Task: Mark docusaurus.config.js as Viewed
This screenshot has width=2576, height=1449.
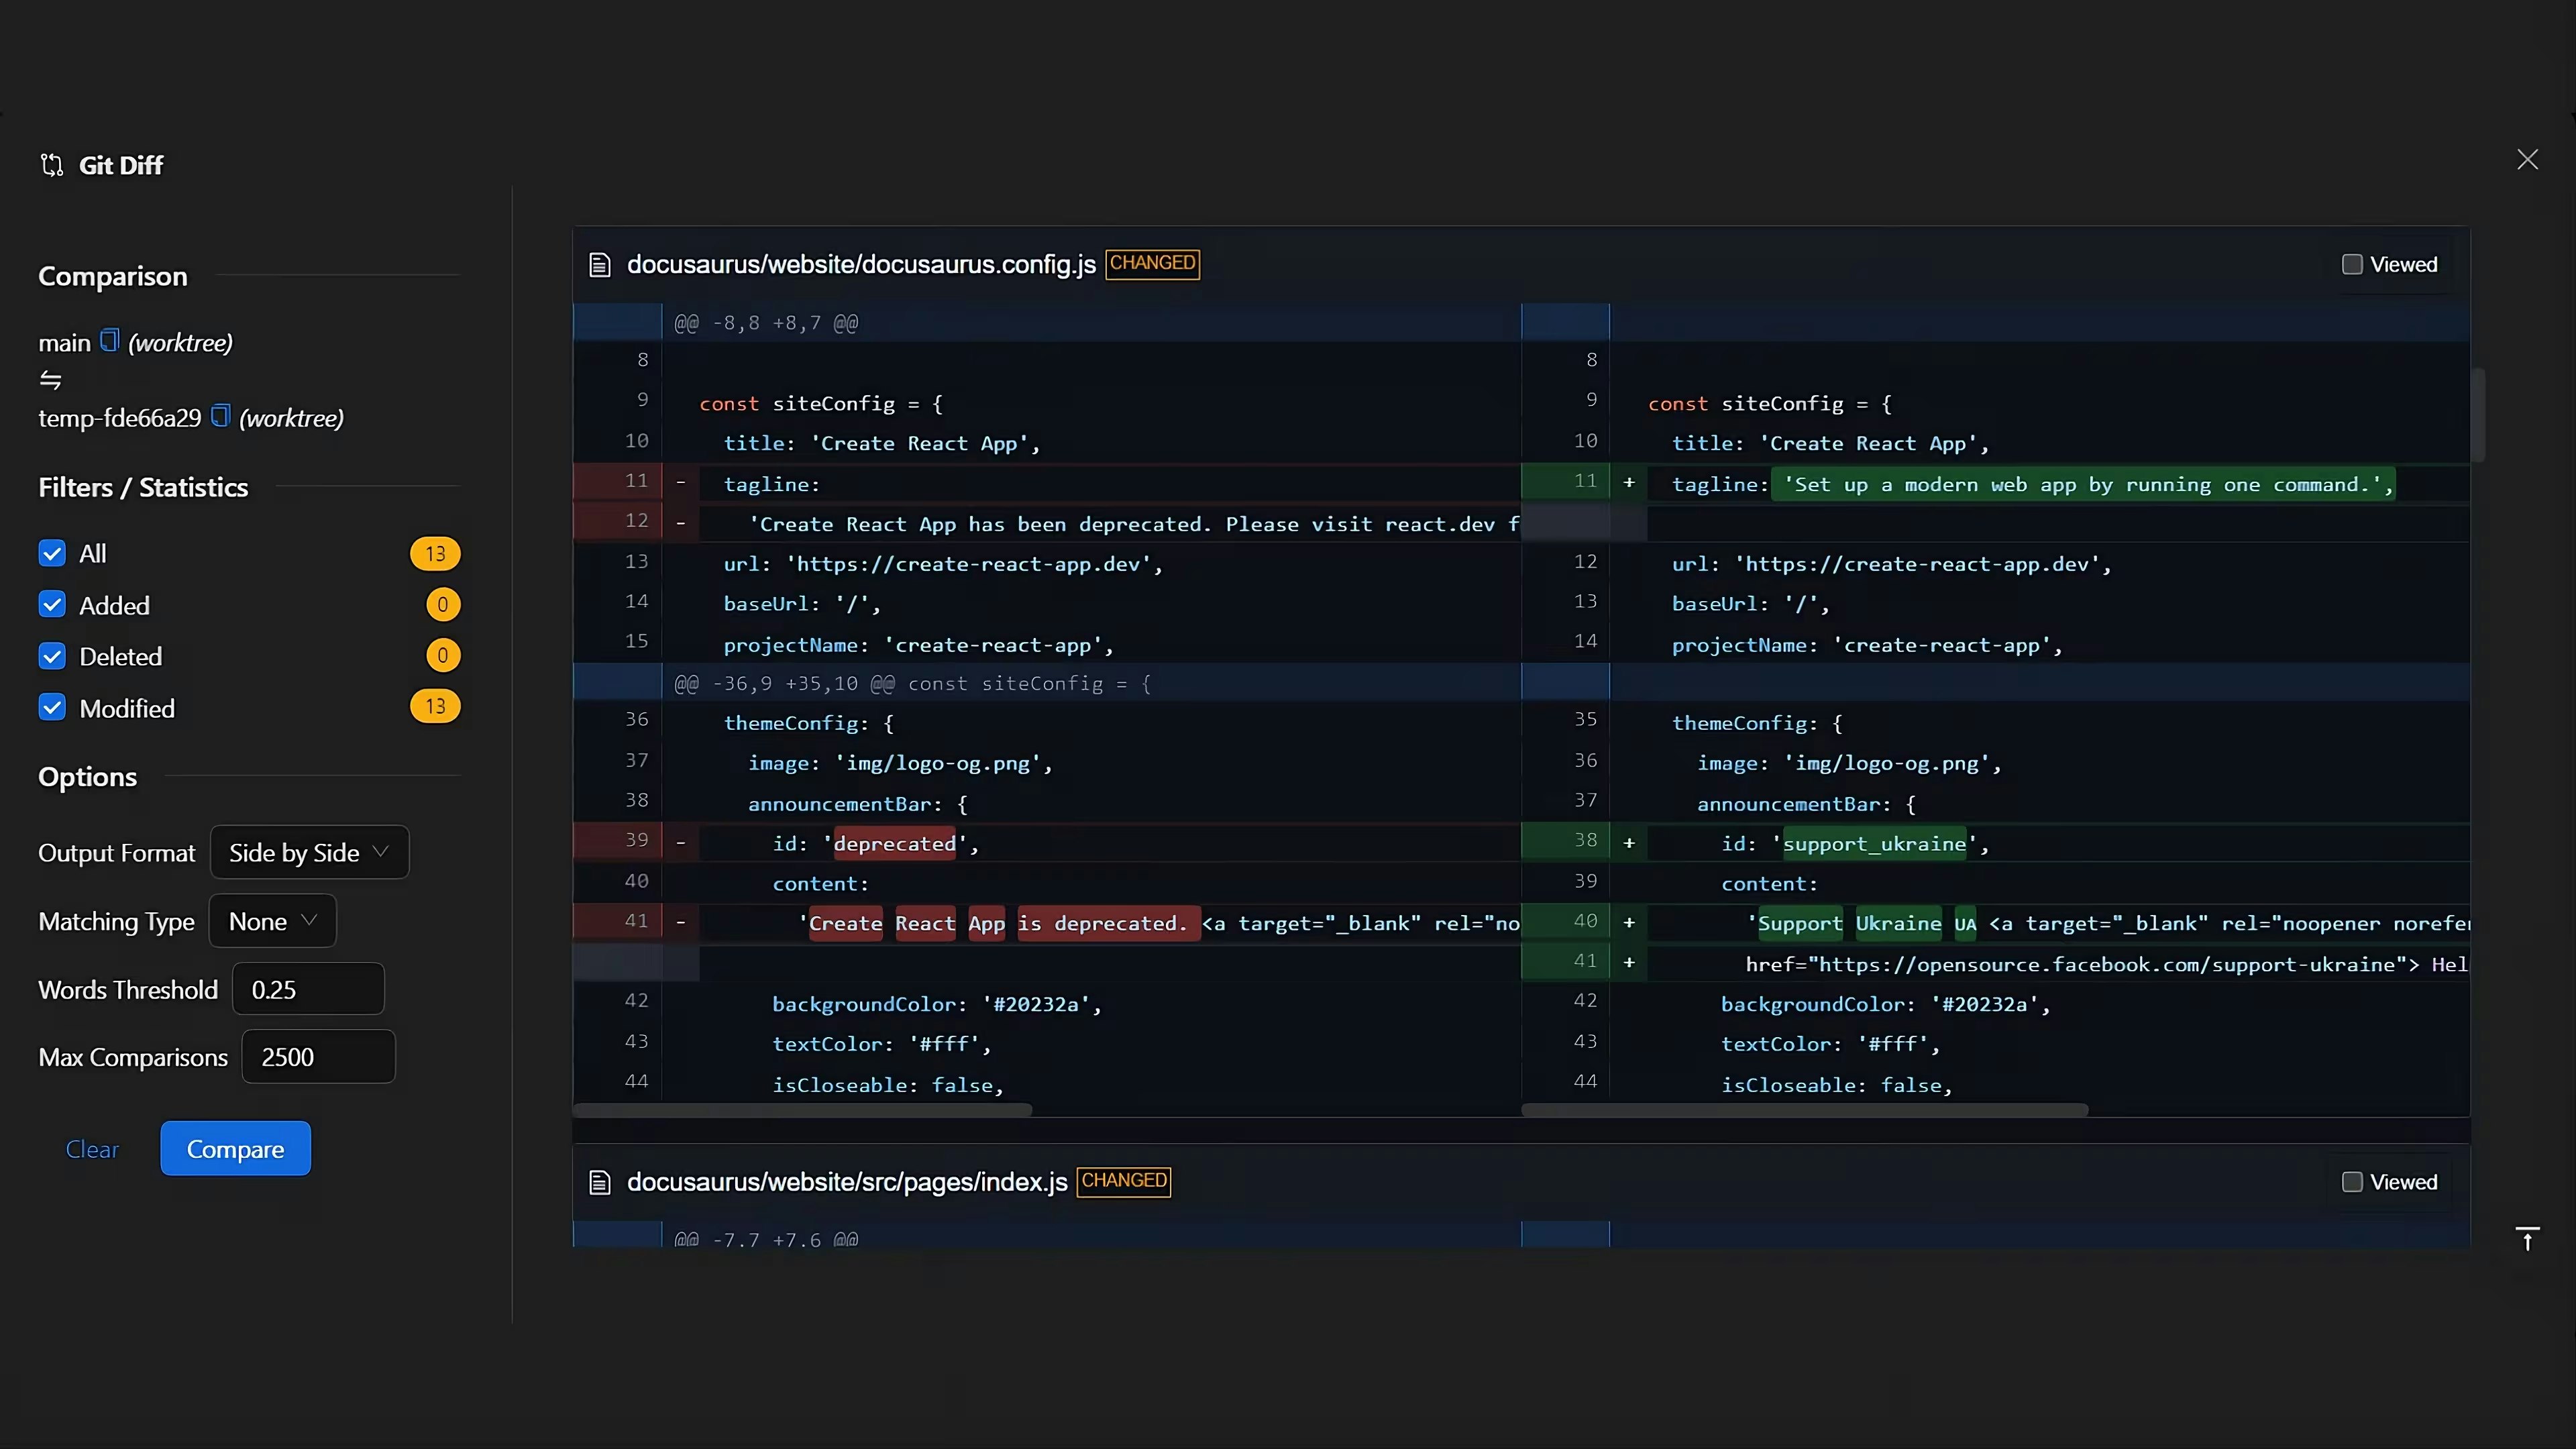Action: (2352, 265)
